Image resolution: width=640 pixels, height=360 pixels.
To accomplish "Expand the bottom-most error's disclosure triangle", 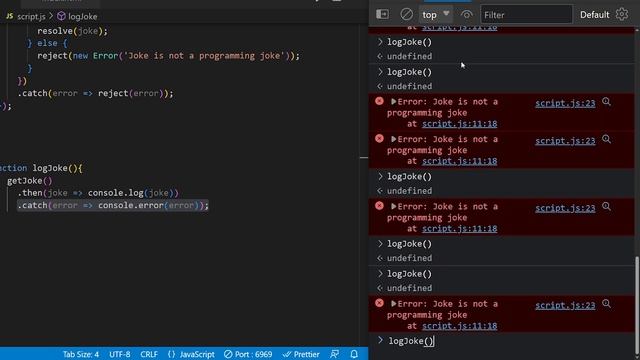I will point(393,304).
